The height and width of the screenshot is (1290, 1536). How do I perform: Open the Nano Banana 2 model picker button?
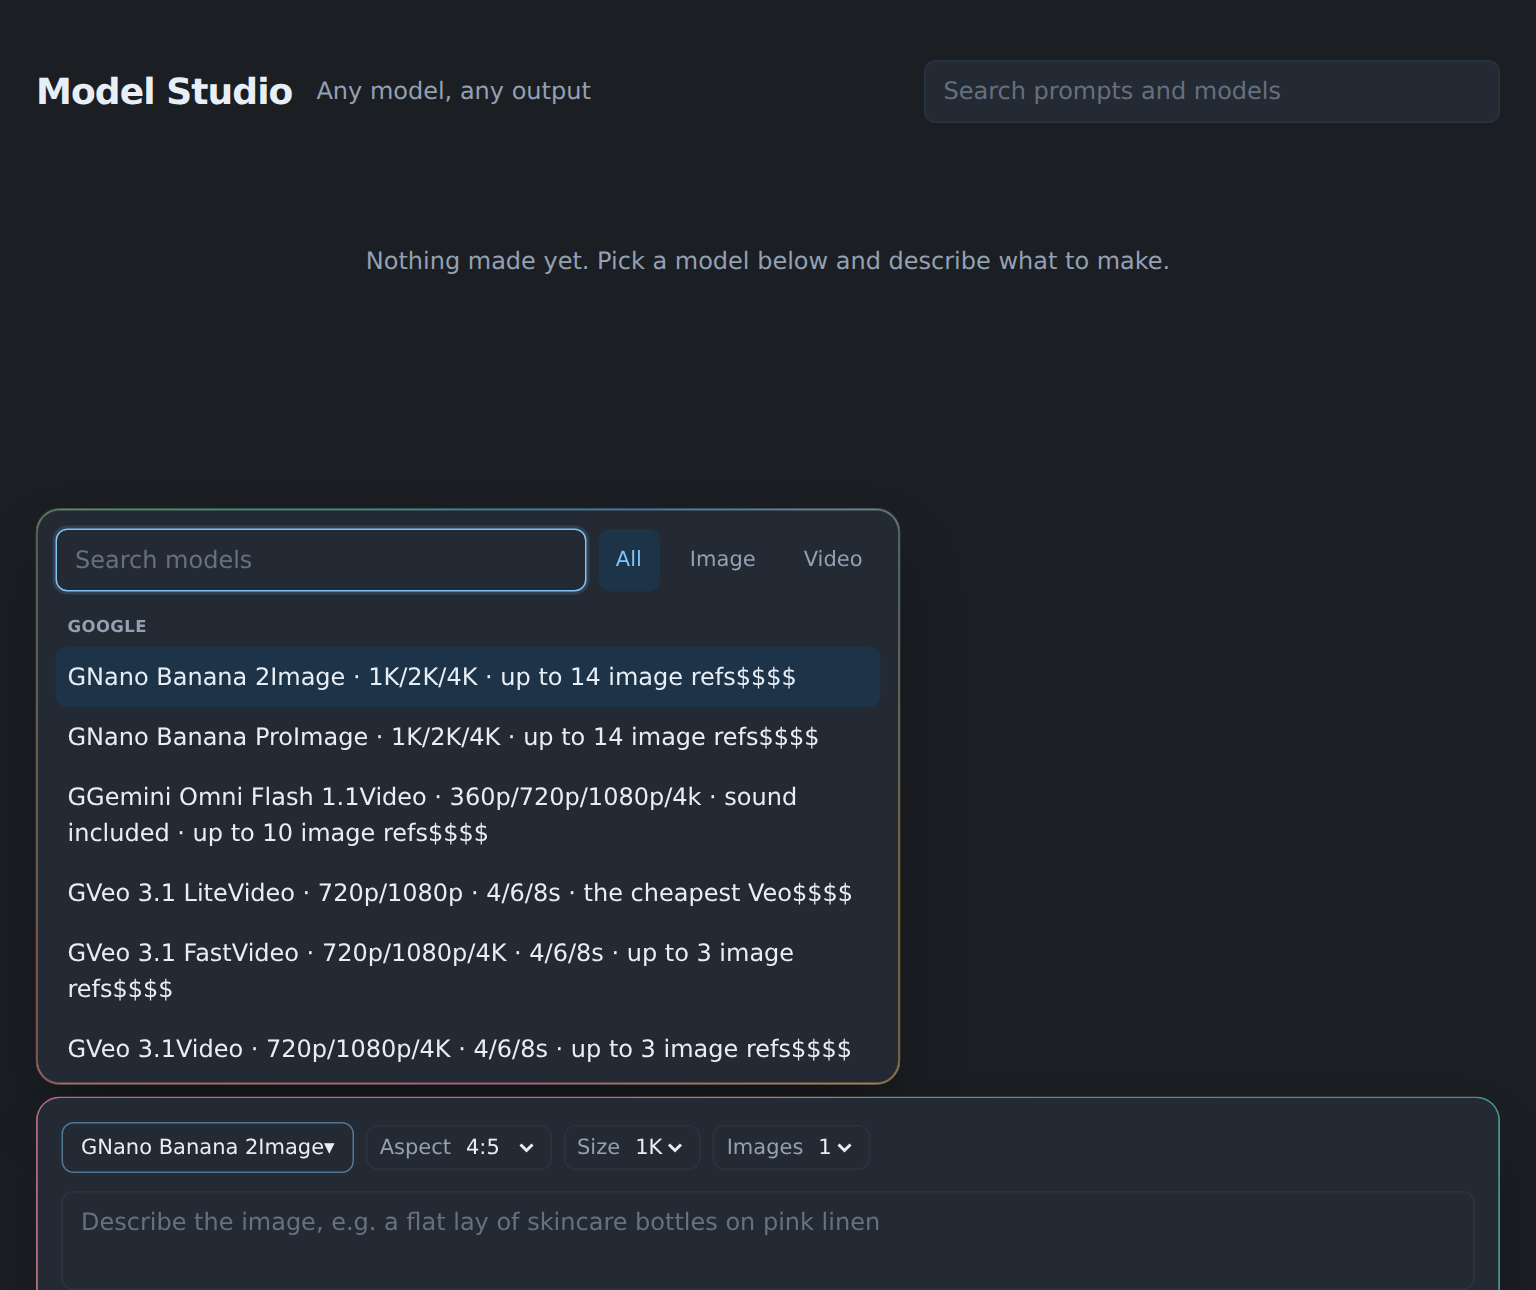pyautogui.click(x=208, y=1147)
